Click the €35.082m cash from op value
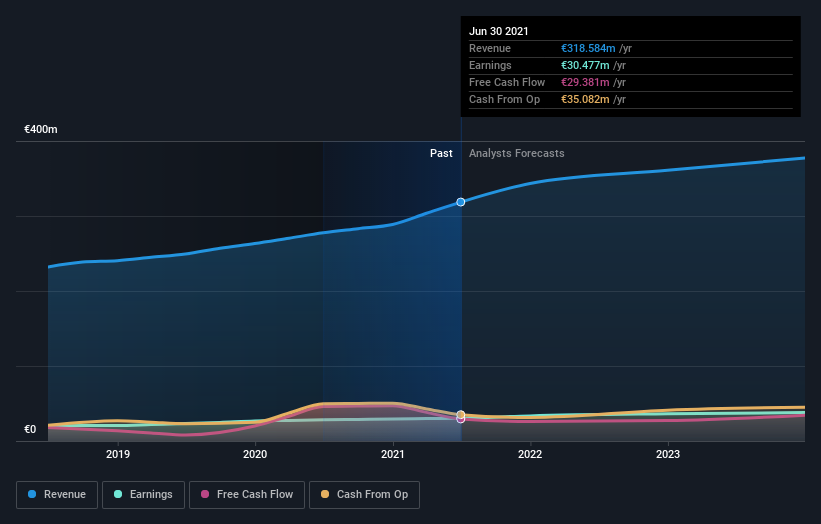Screen dimensions: 821x524 [x=585, y=99]
